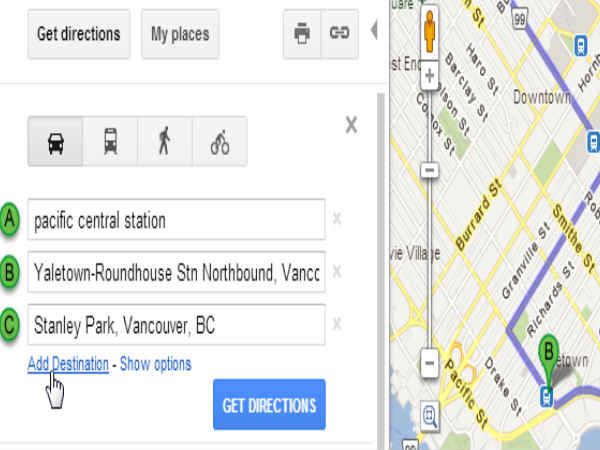This screenshot has height=450, width=600.
Task: Click the print icon
Action: pos(302,34)
